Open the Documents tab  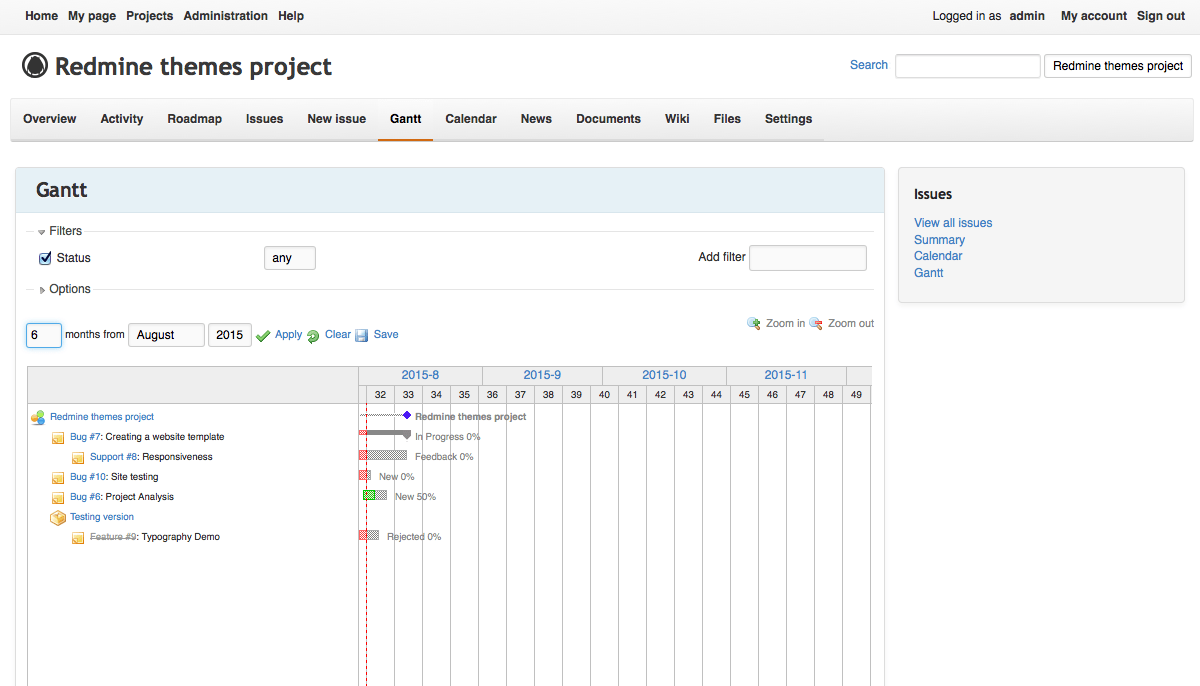608,119
